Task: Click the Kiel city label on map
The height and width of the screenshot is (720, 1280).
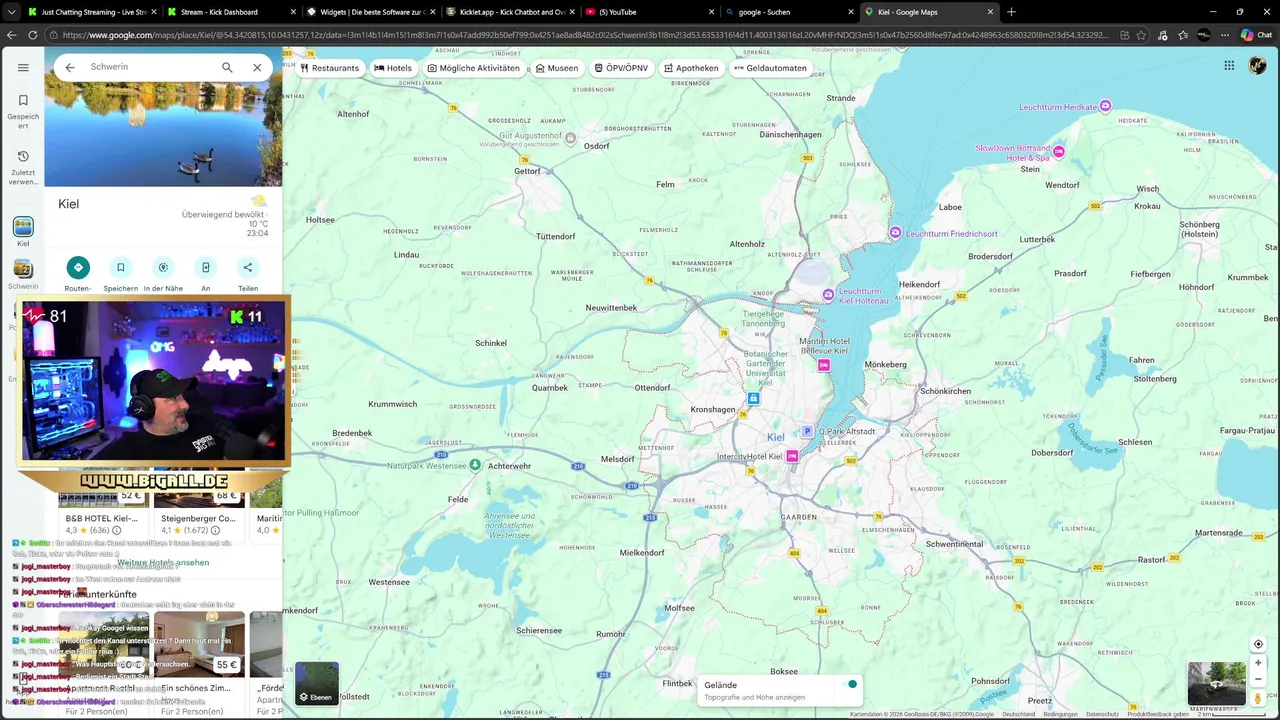Action: 775,437
